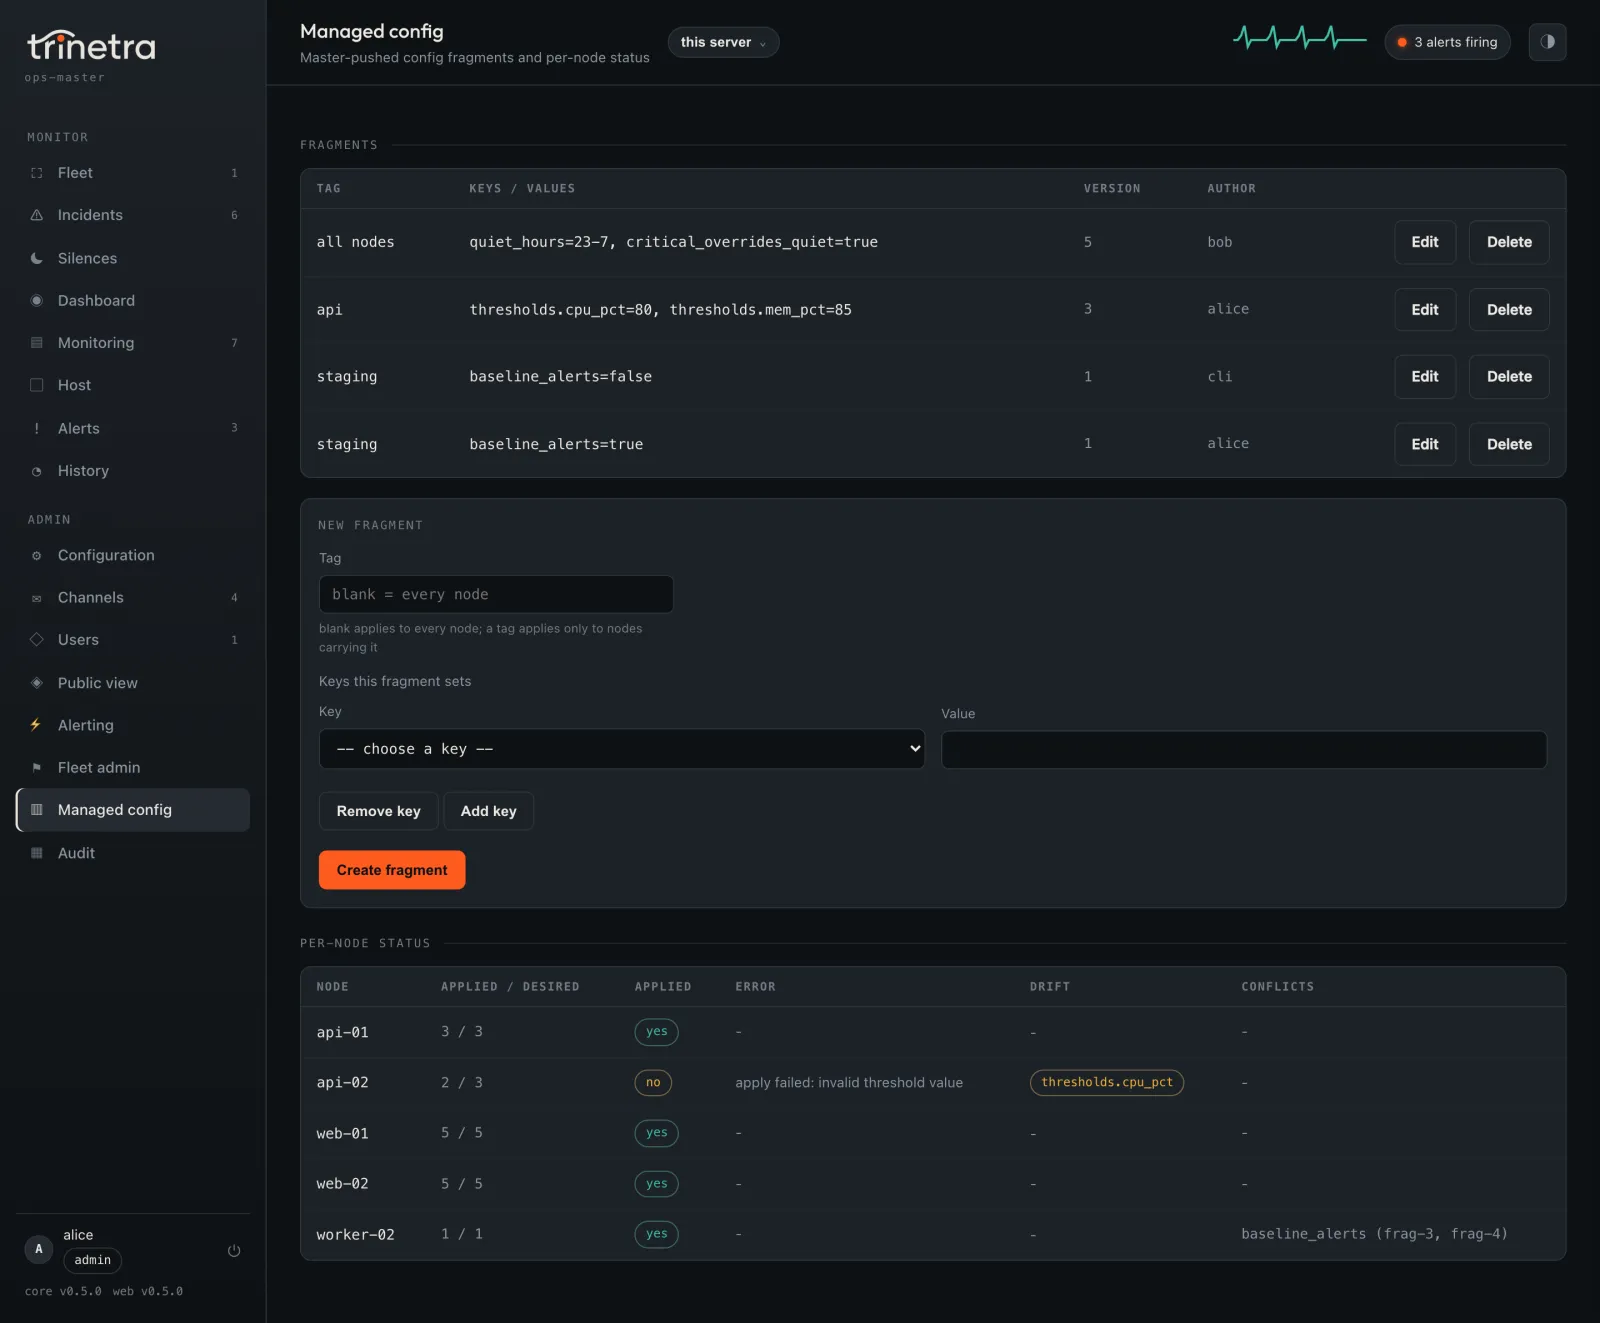This screenshot has width=1600, height=1323.
Task: Open the Silences page
Action: click(x=133, y=258)
